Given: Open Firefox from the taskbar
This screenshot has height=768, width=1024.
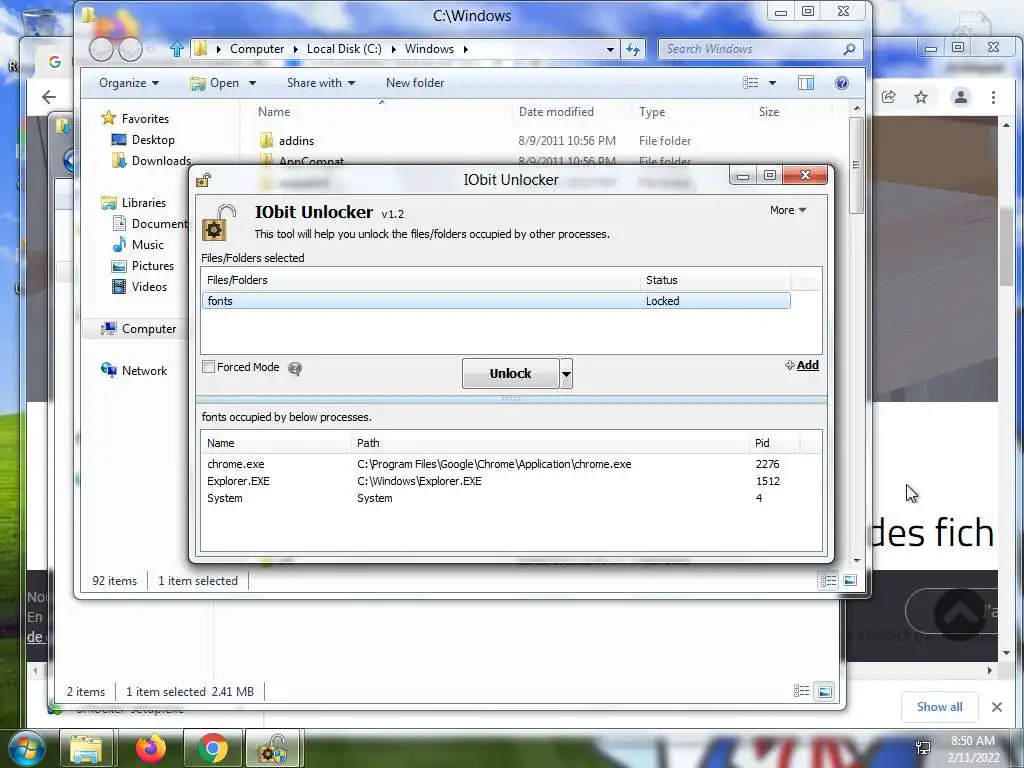Looking at the screenshot, I should [x=151, y=748].
